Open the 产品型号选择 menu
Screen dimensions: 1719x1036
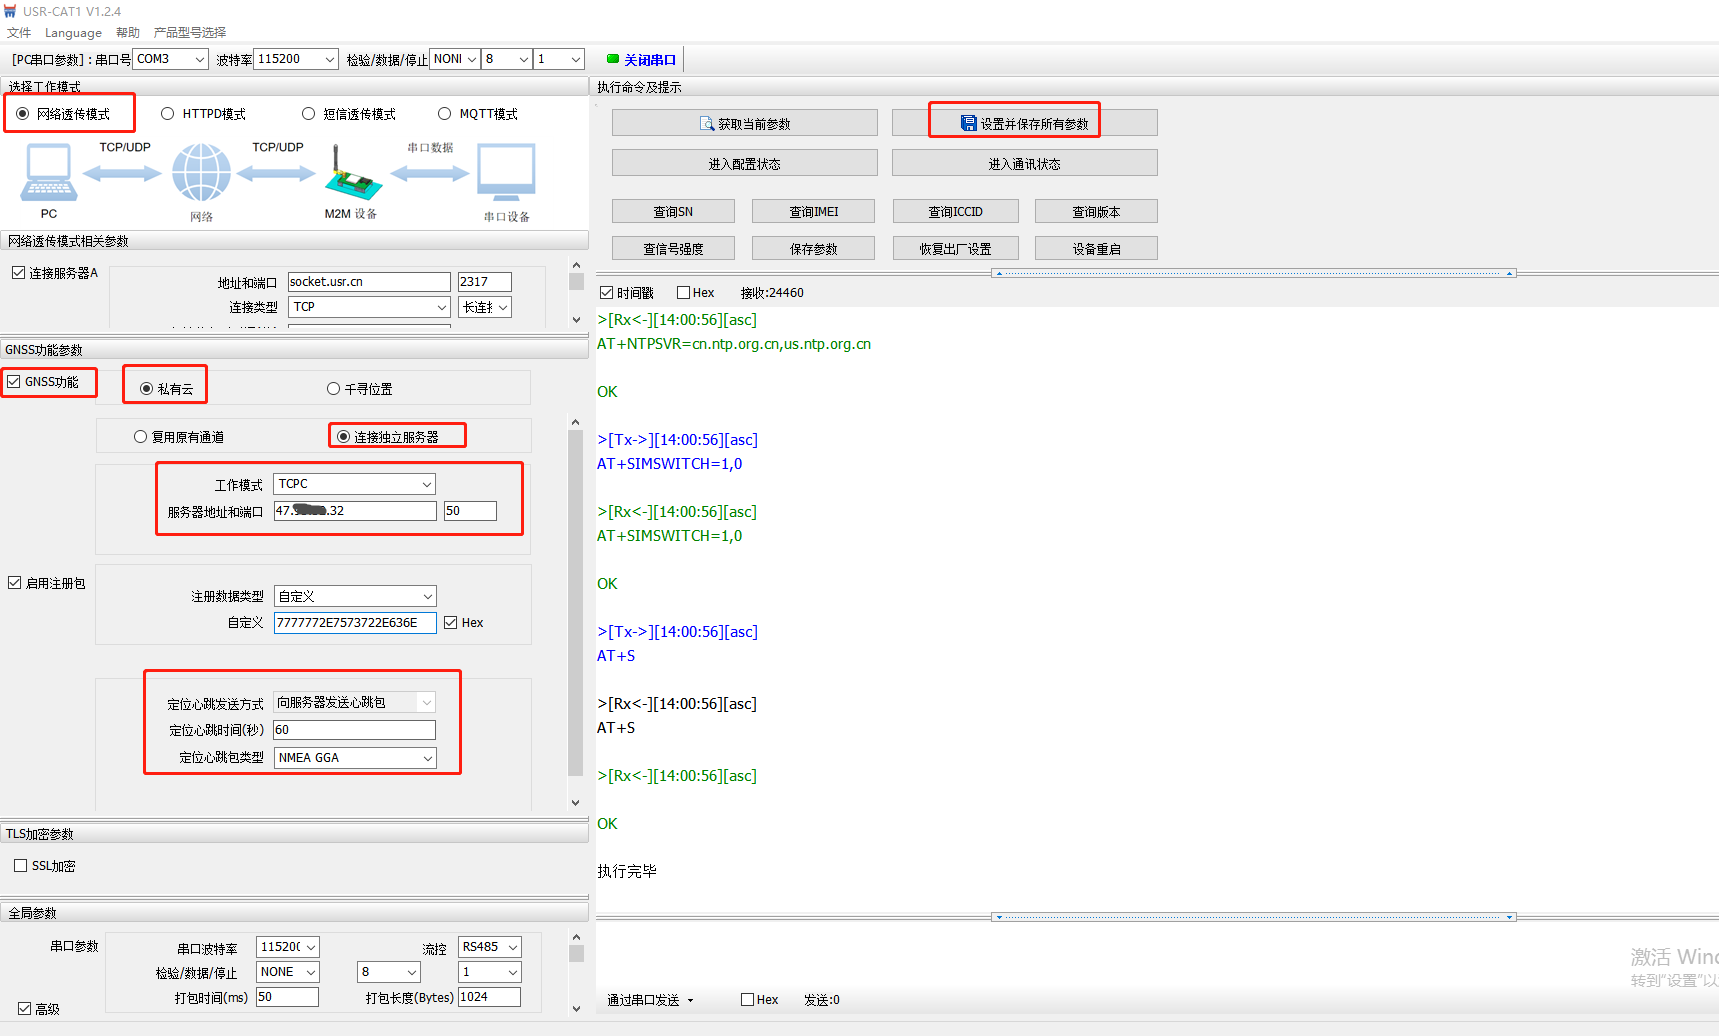190,33
